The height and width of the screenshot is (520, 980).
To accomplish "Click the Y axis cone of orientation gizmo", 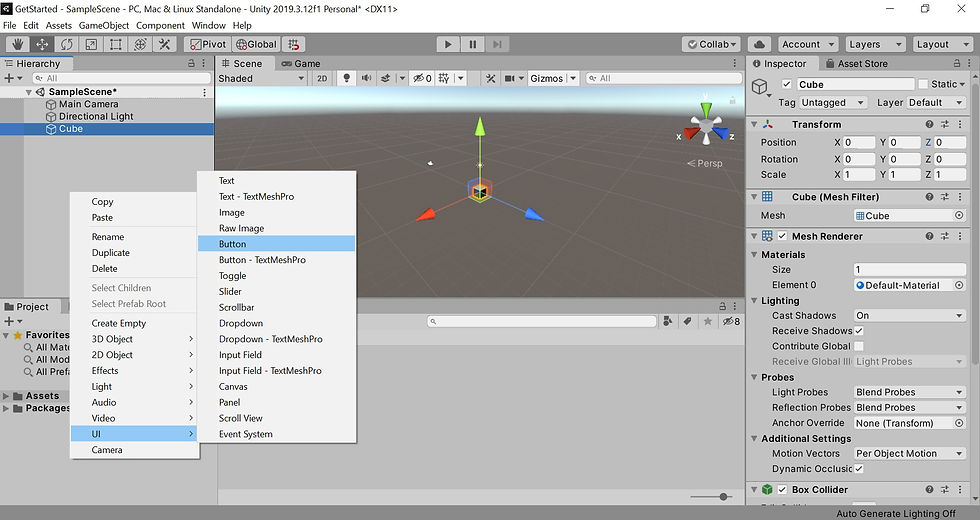I will 706,109.
